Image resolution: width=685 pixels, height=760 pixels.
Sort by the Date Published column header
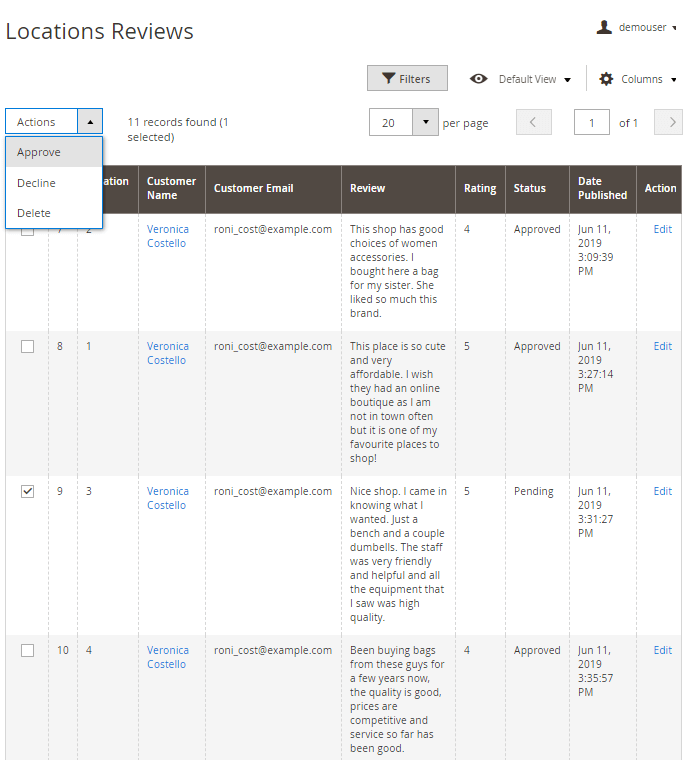coord(602,188)
